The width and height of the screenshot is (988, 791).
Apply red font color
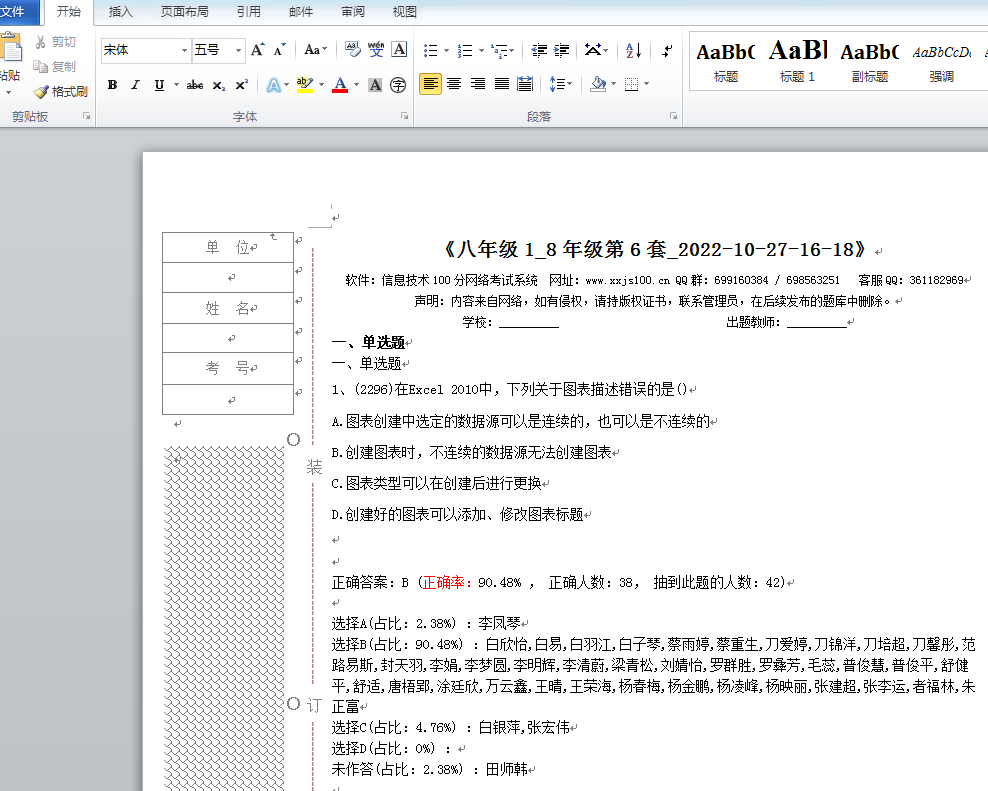click(340, 84)
